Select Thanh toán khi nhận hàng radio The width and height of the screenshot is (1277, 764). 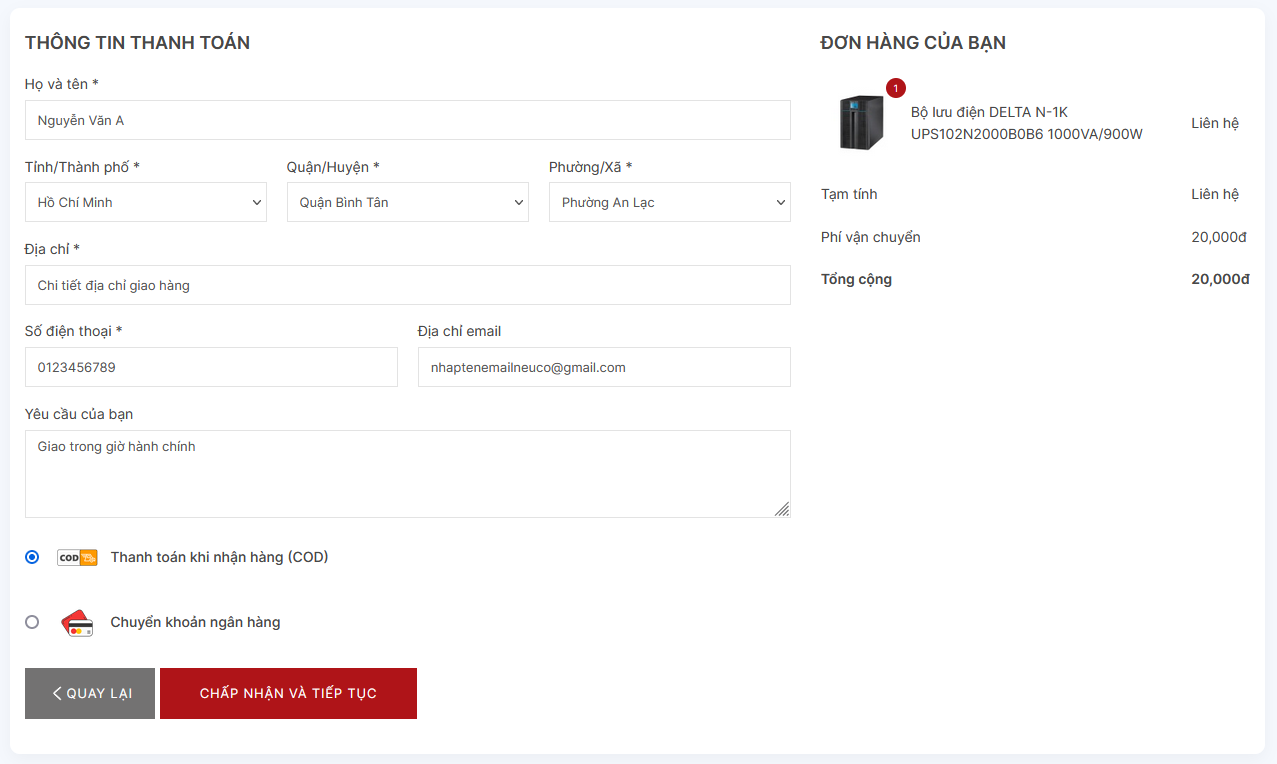[32, 557]
